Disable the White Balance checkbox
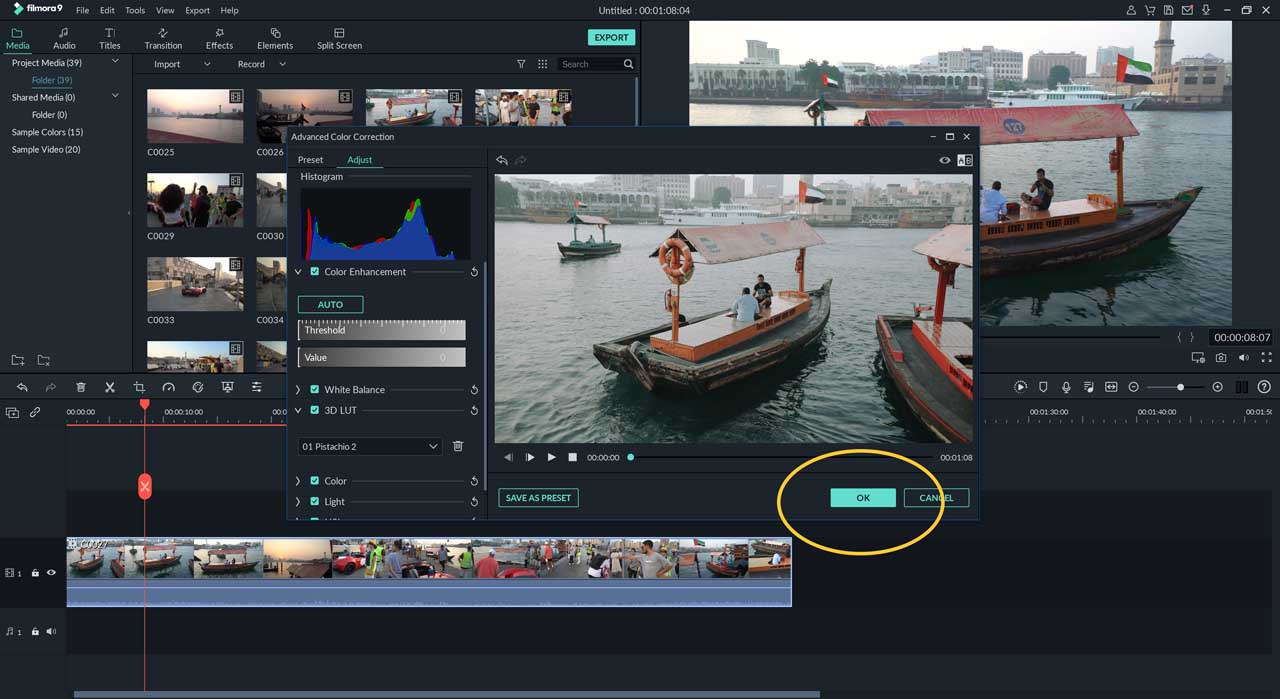Viewport: 1280px width, 699px height. pyautogui.click(x=315, y=390)
